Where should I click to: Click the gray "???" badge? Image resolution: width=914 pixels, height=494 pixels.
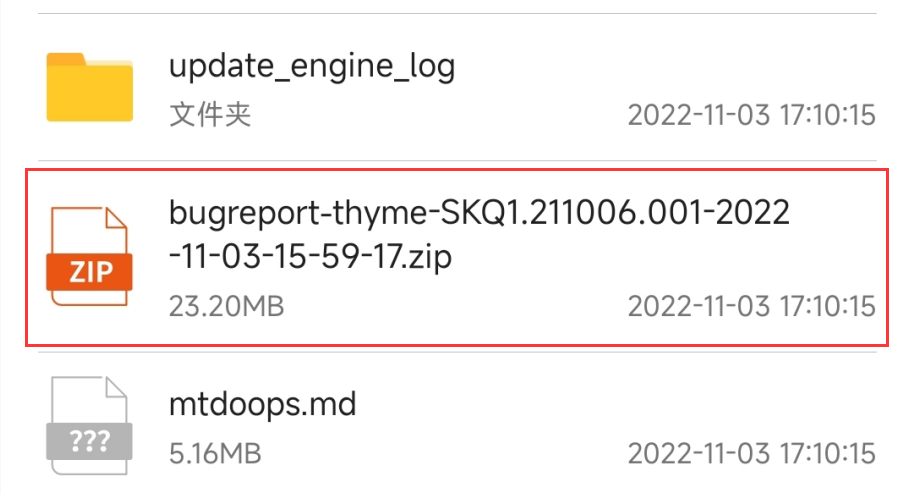[89, 441]
